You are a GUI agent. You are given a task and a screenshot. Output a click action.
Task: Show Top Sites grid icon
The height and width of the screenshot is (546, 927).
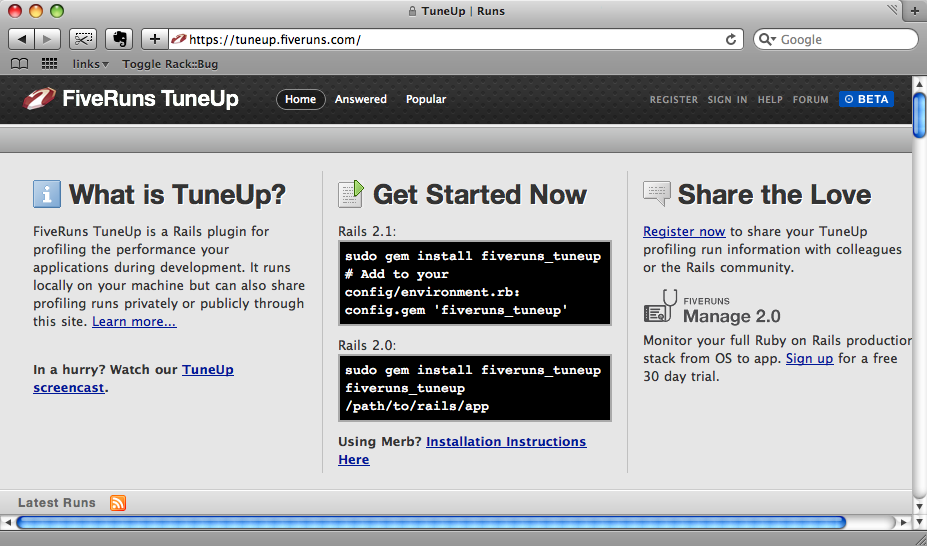point(50,64)
